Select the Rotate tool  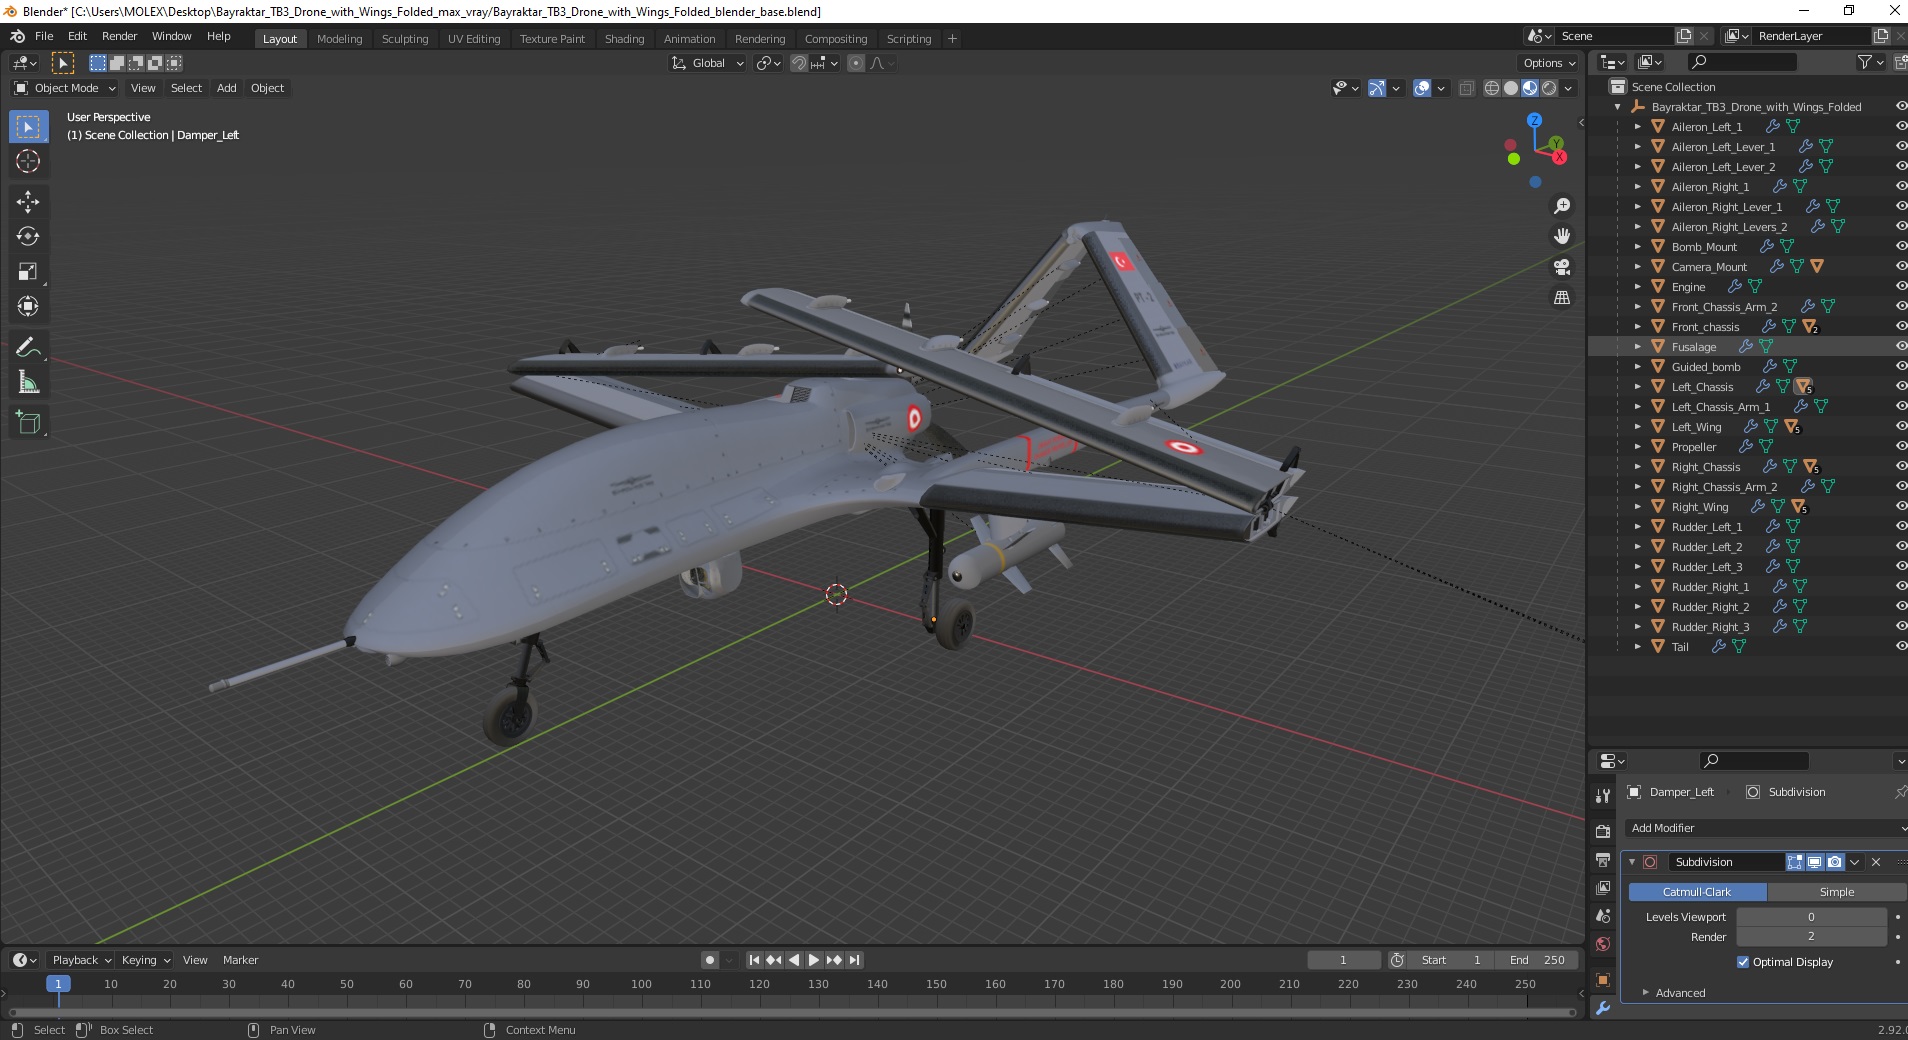pyautogui.click(x=28, y=236)
